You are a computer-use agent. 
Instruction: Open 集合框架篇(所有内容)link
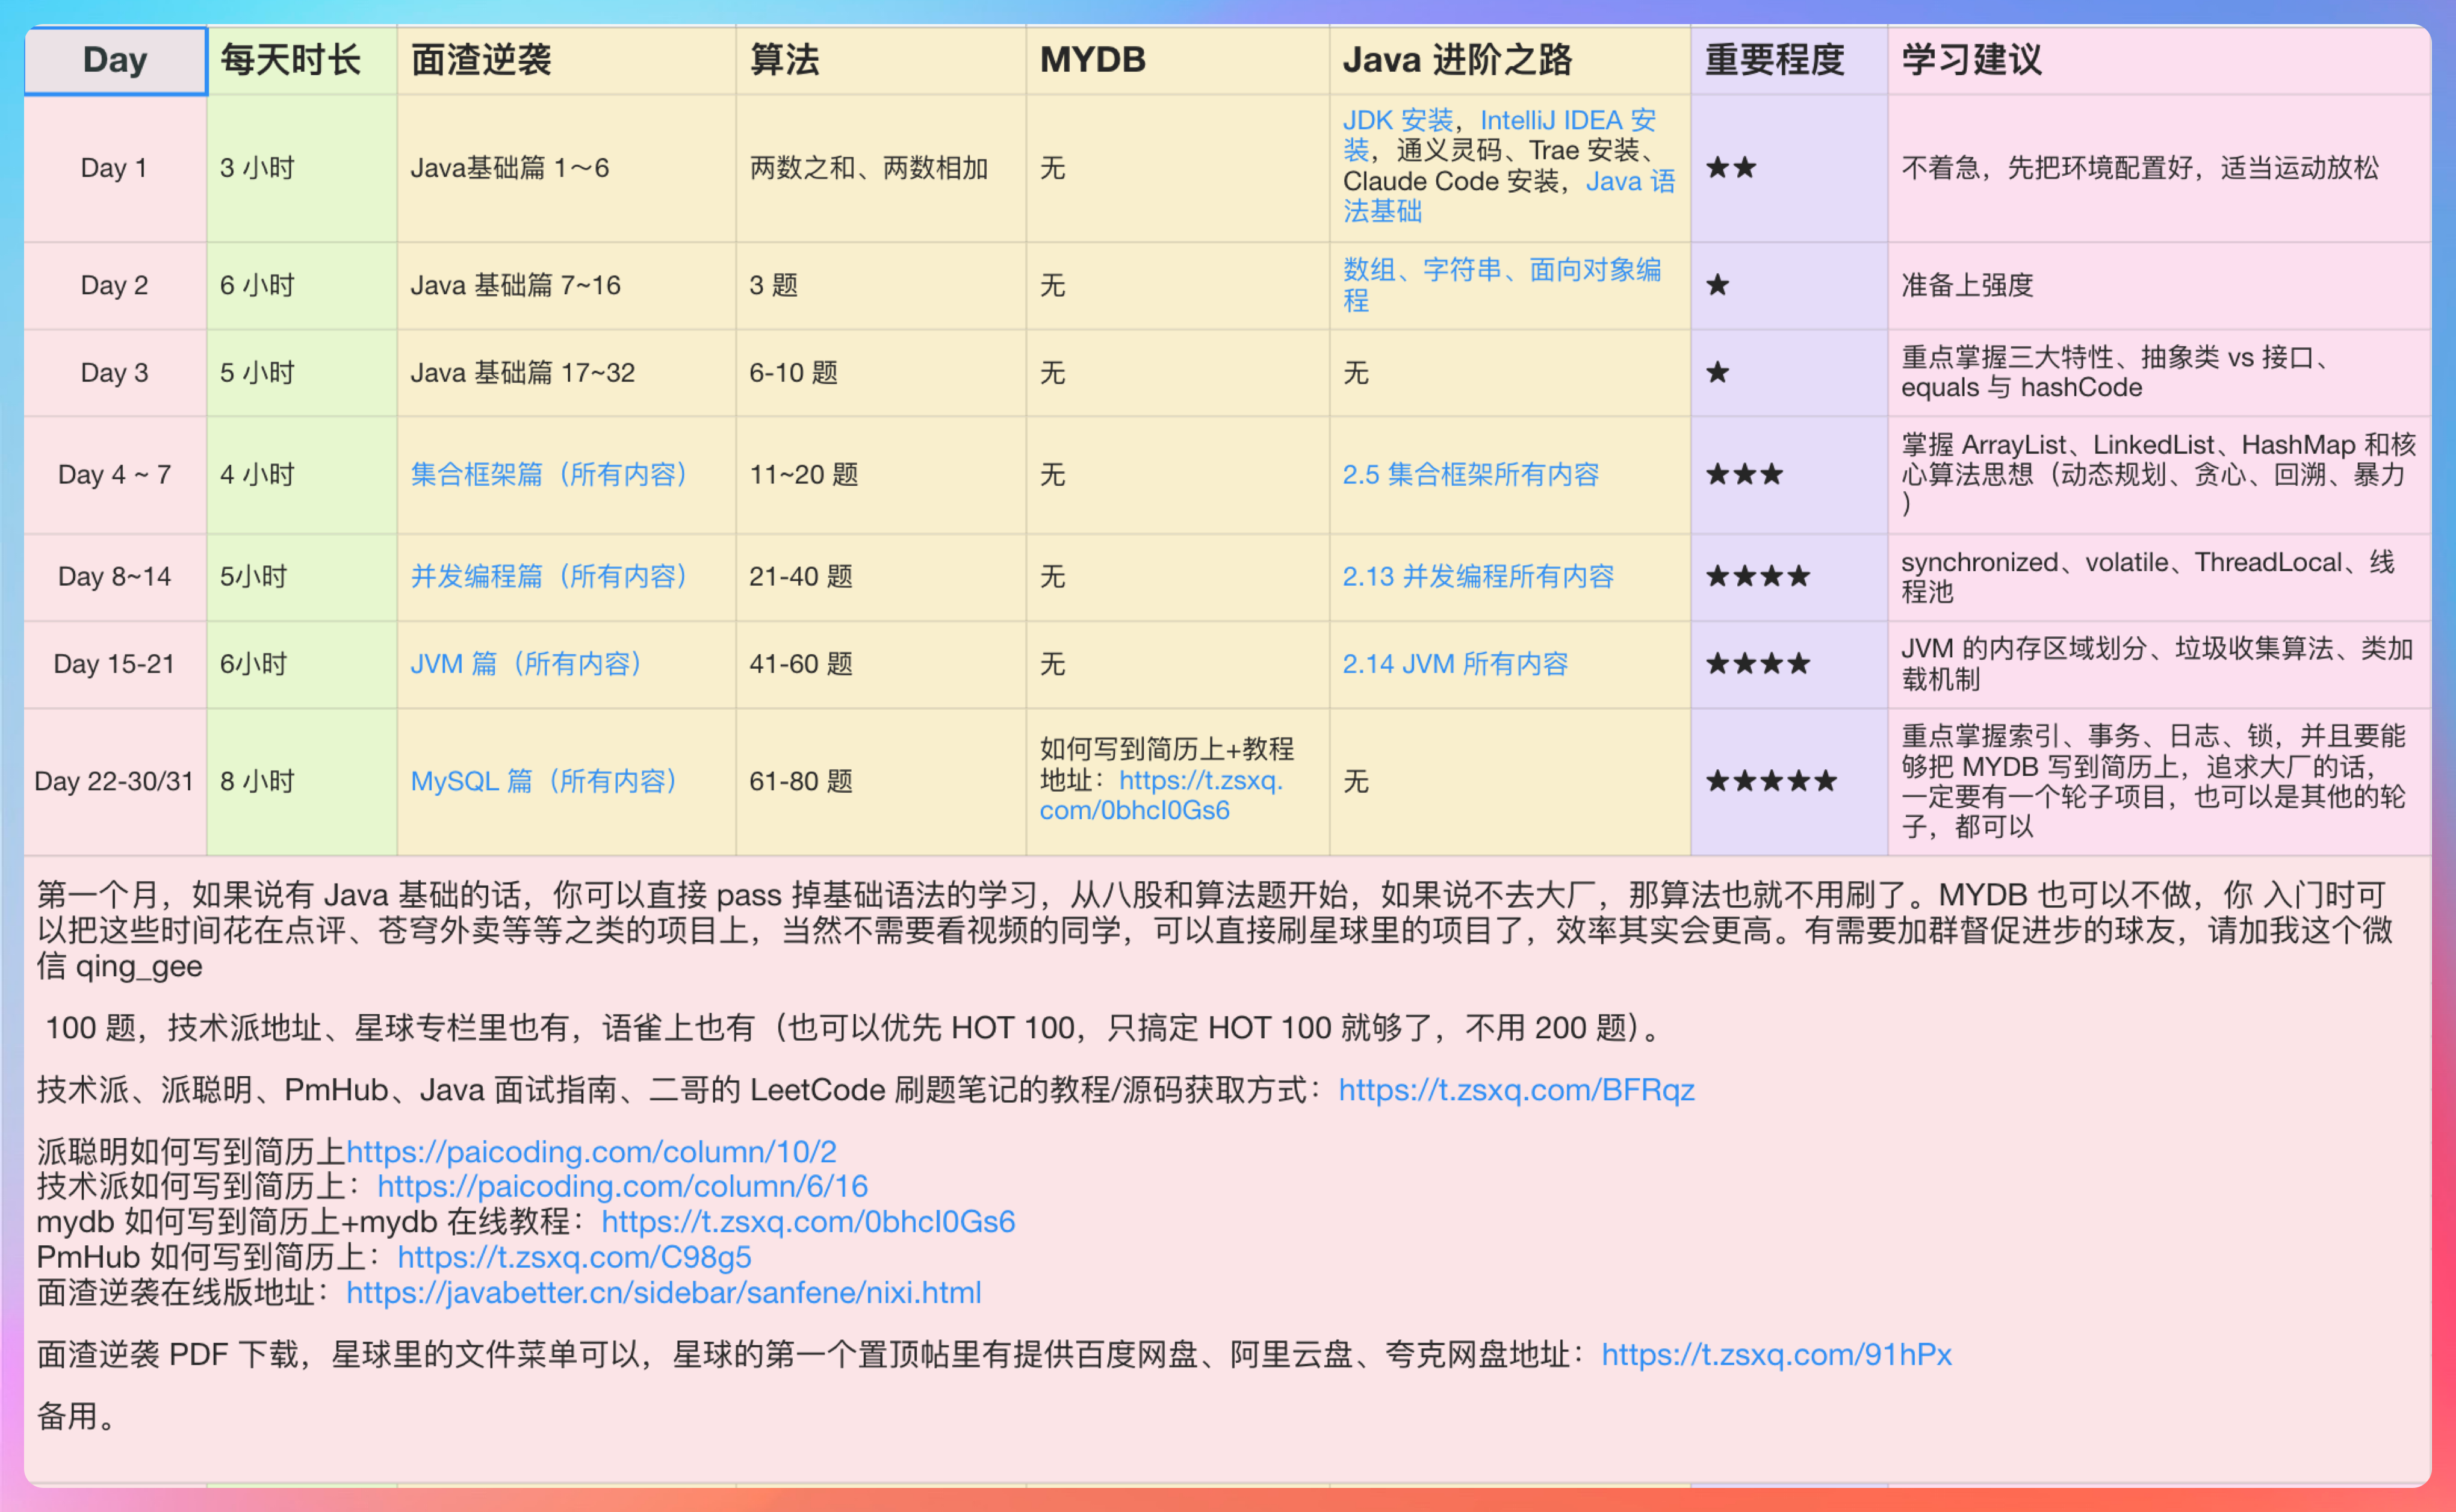549,474
